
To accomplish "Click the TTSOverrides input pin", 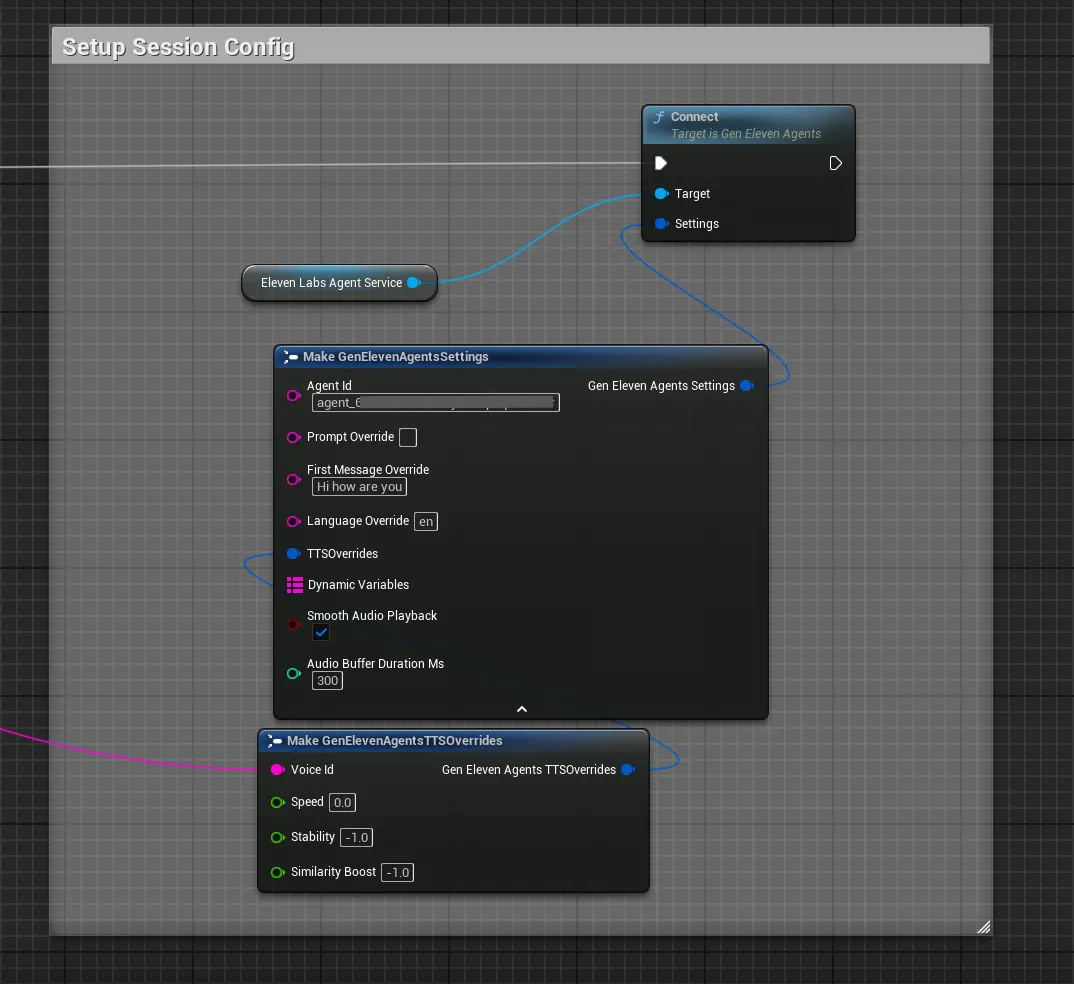I will 294,553.
